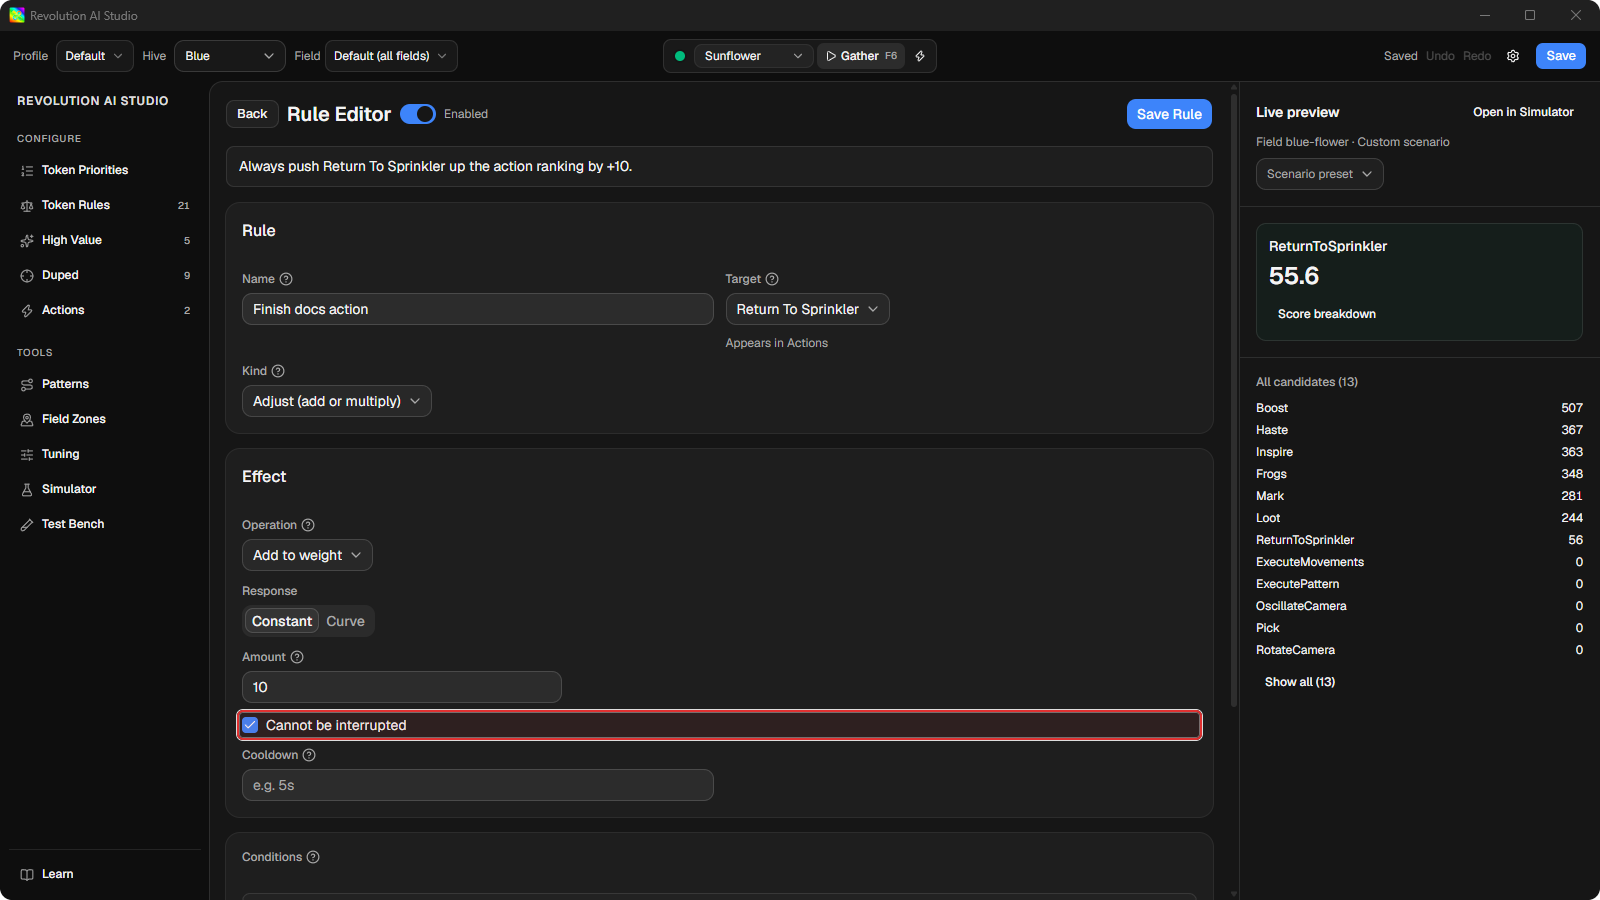Show help for Conditions section
The width and height of the screenshot is (1600, 900).
pyautogui.click(x=313, y=857)
